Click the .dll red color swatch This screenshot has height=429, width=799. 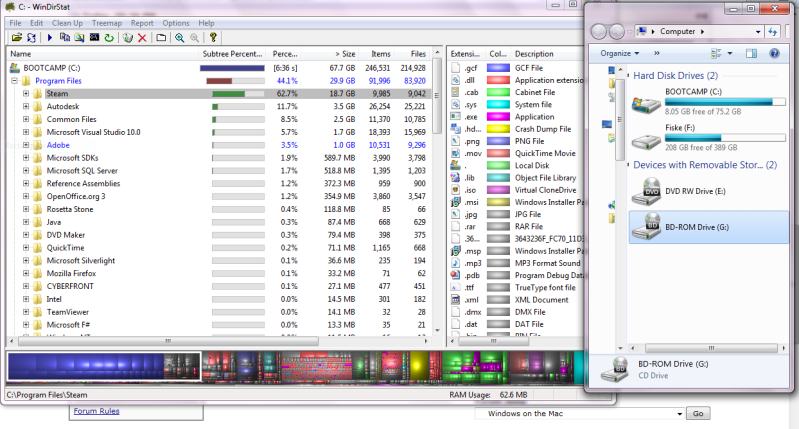pyautogui.click(x=498, y=80)
